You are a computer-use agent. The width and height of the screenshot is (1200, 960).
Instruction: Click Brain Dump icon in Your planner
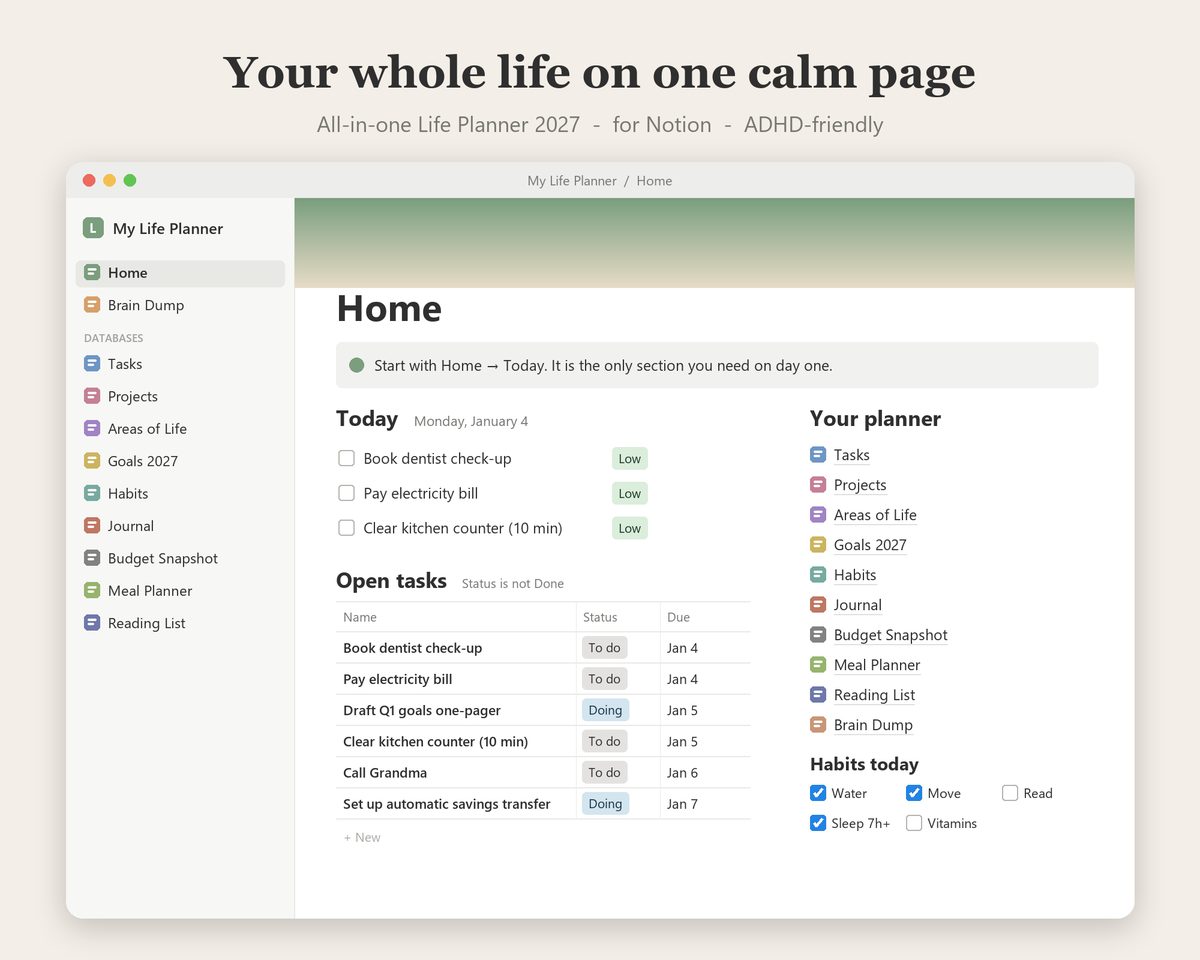tap(818, 725)
